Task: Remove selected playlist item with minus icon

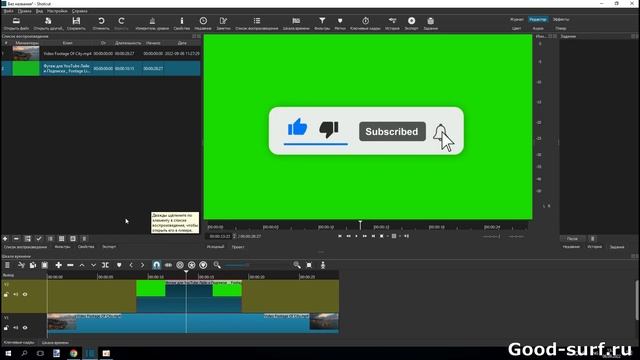Action: click(16, 239)
